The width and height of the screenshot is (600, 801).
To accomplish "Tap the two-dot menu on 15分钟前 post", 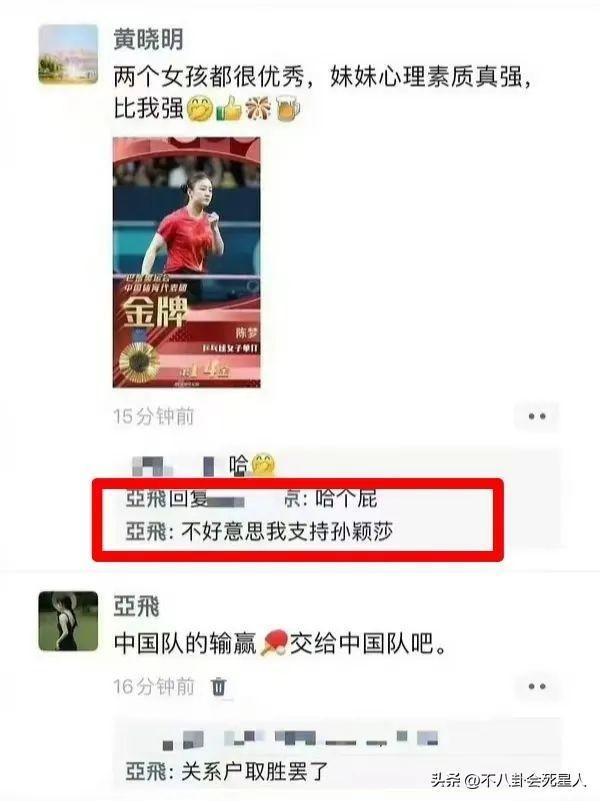I will point(537,416).
